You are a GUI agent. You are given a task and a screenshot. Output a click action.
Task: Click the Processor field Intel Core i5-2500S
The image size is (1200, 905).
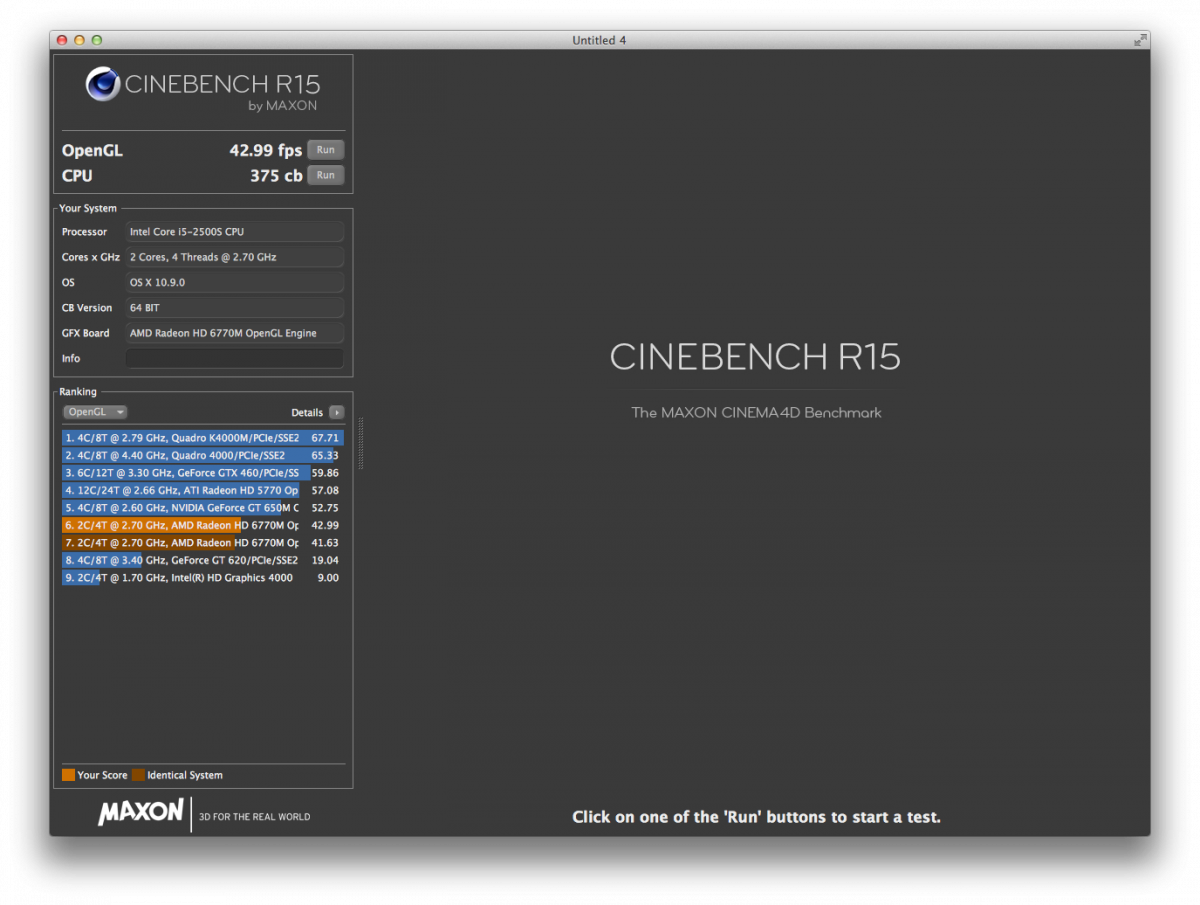coord(234,232)
